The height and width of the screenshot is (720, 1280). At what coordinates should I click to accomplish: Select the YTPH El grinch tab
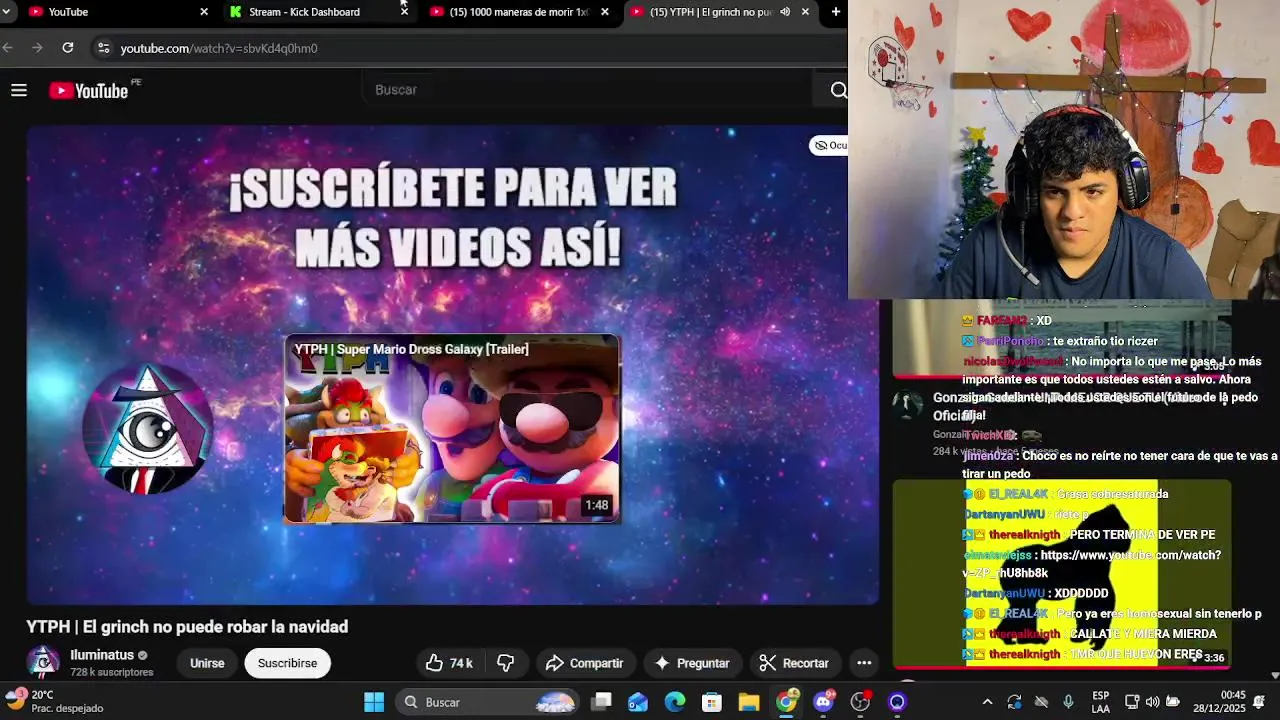tap(711, 12)
